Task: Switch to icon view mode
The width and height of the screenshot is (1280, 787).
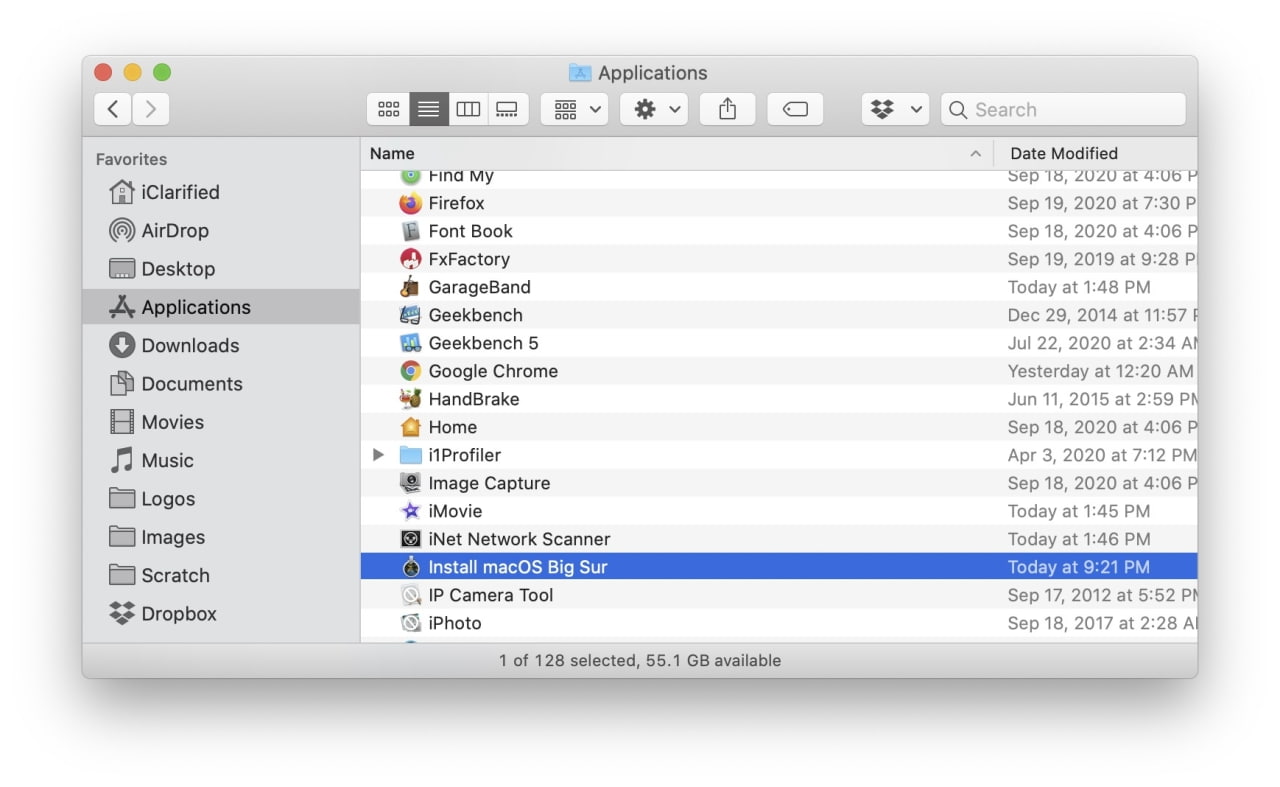Action: coord(388,108)
